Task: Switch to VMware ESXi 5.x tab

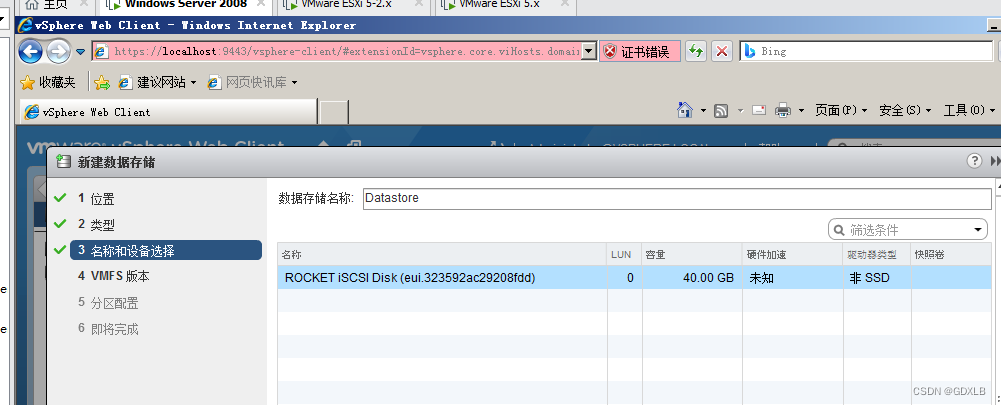Action: [506, 5]
